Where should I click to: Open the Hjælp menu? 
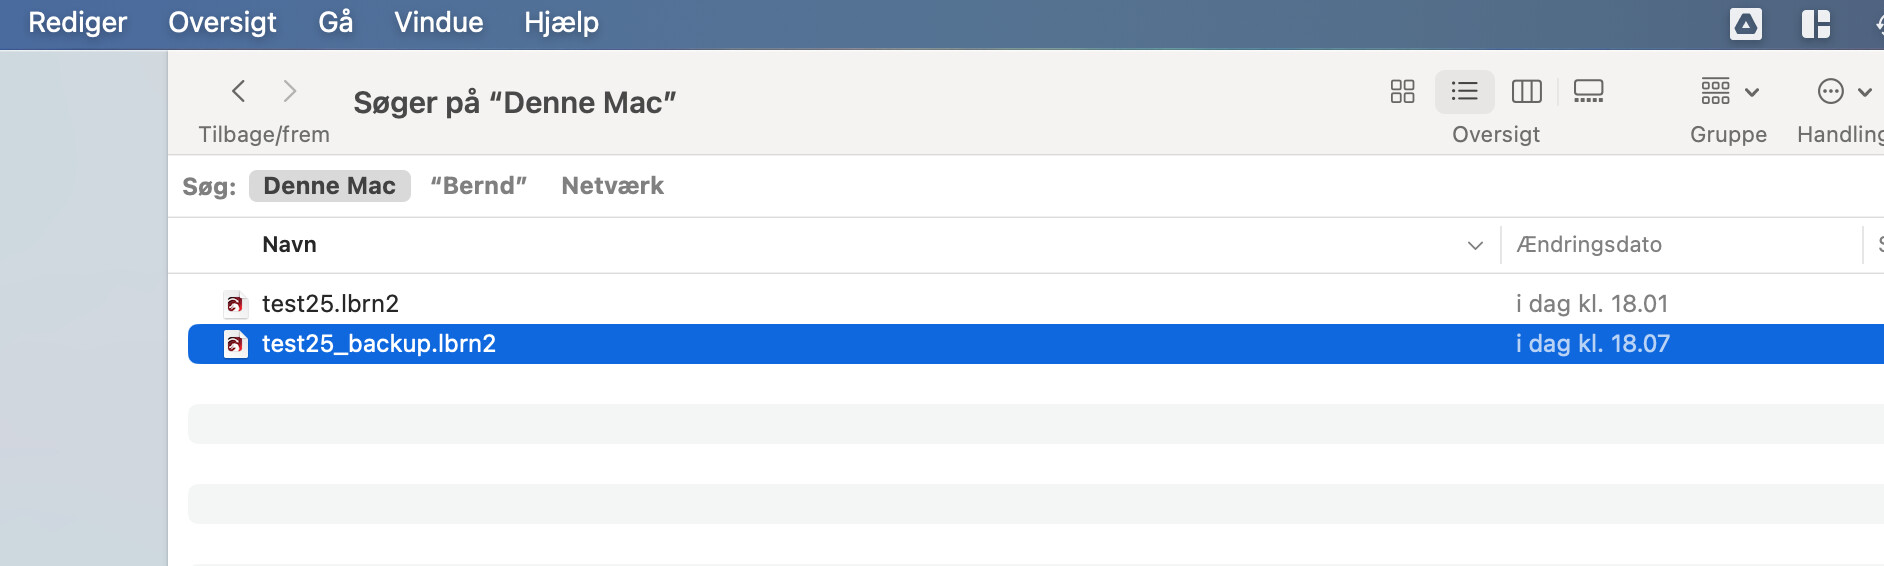point(561,22)
